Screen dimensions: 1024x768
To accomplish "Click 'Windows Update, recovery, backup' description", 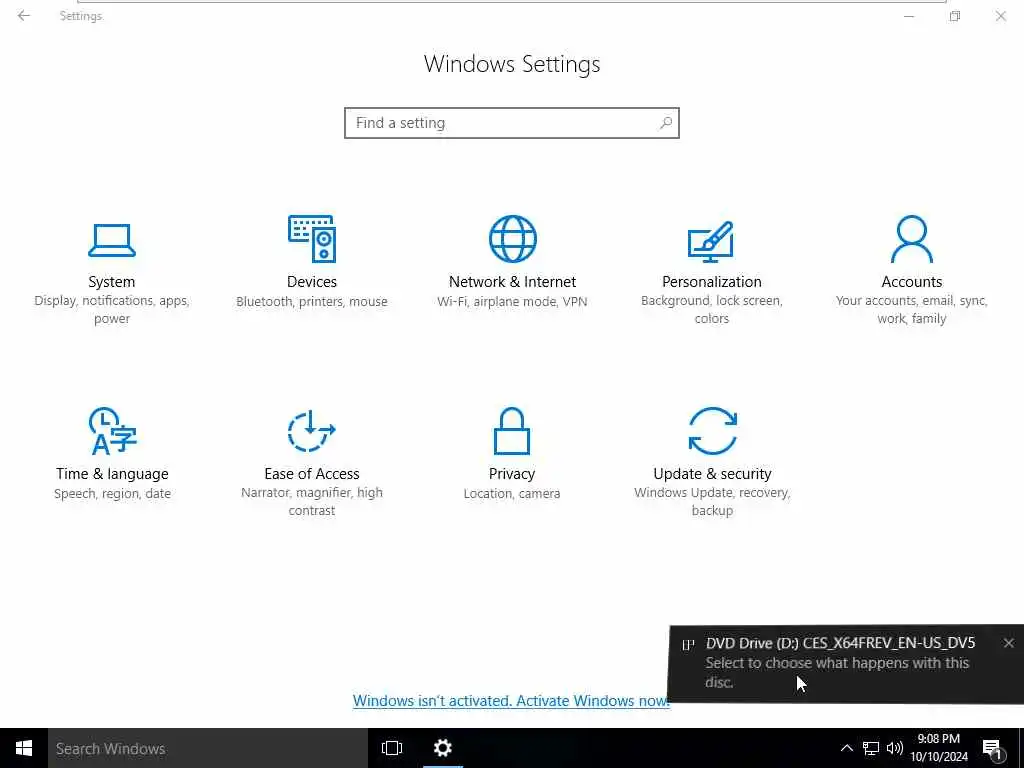I will point(712,502).
